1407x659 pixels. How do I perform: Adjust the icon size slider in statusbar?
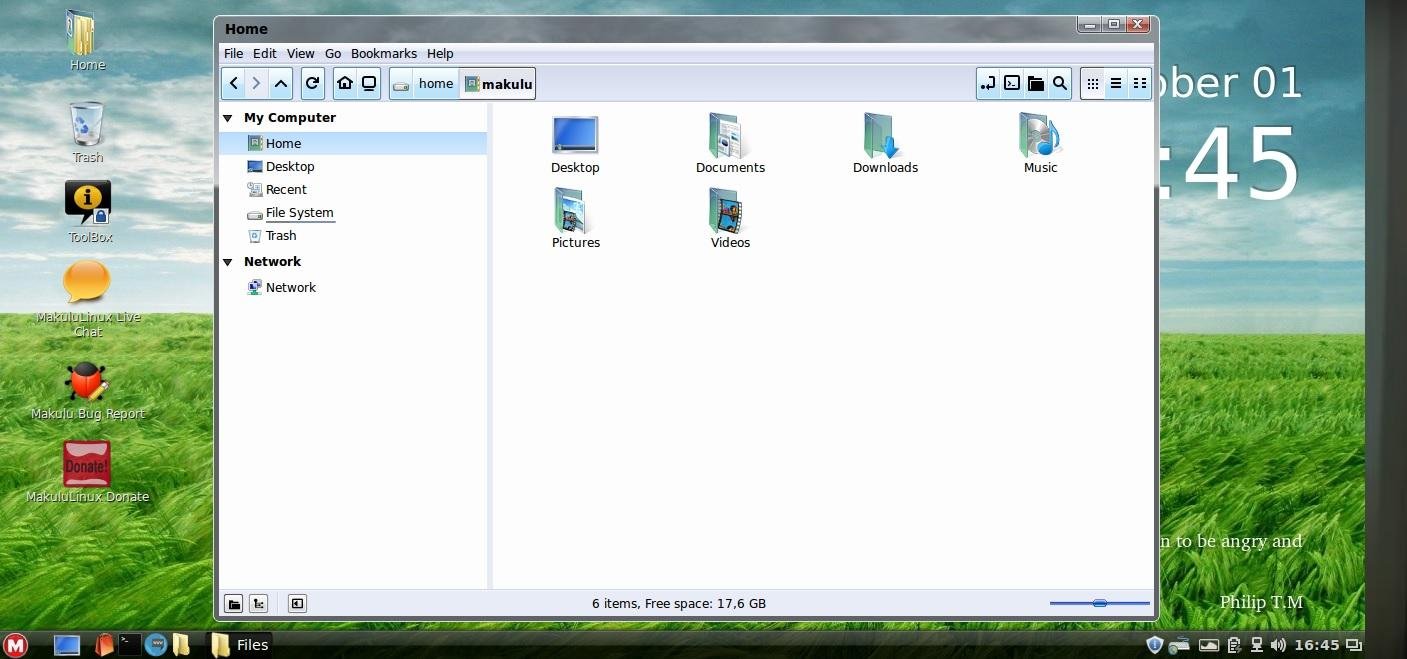pos(1098,603)
